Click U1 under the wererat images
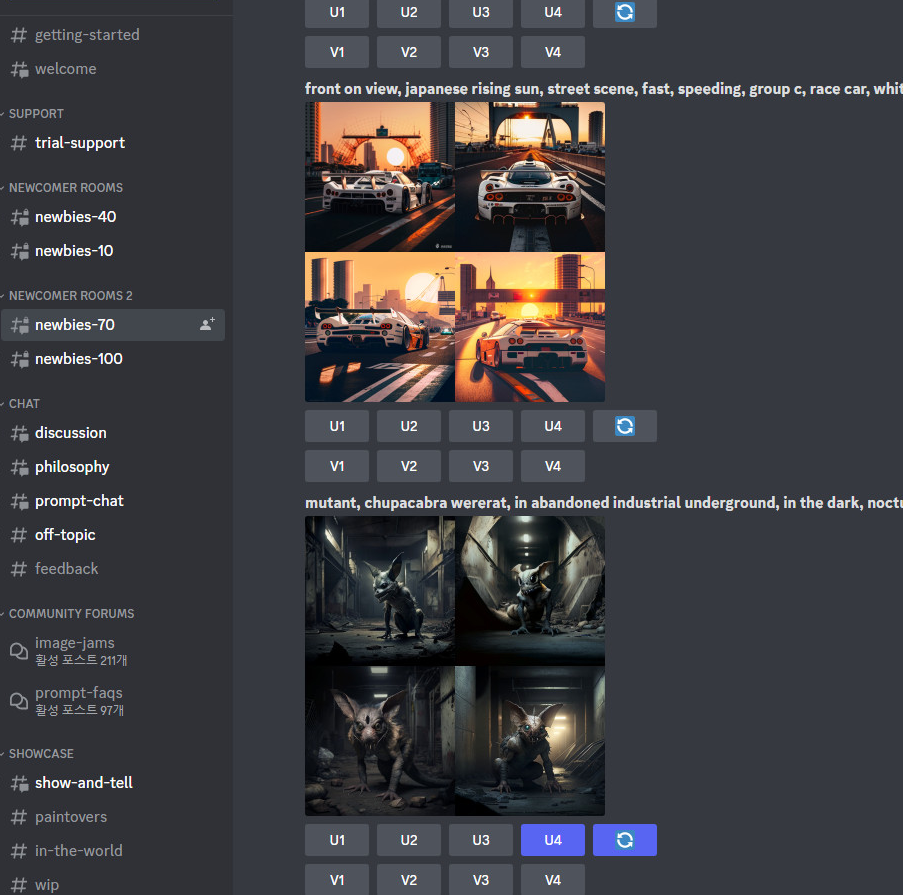Screen dimensions: 903x895 click(337, 840)
